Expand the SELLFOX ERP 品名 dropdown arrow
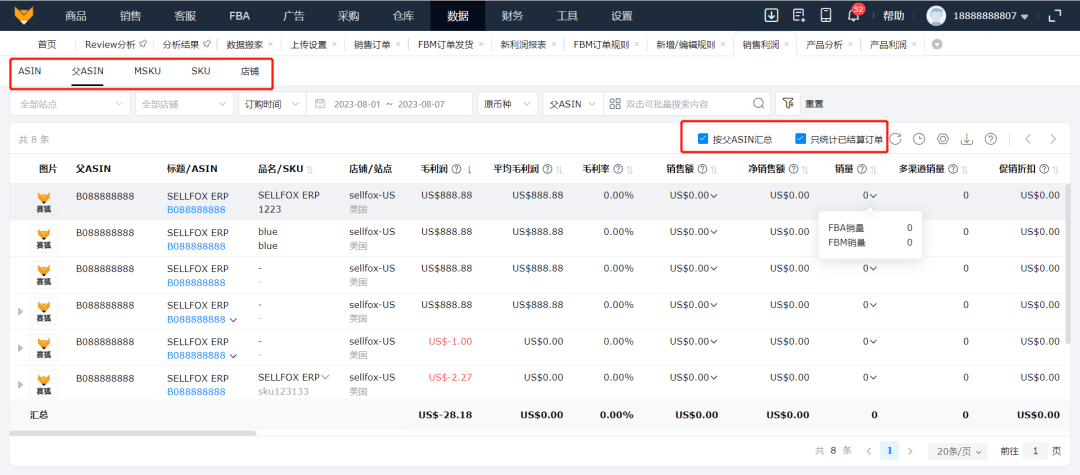Image resolution: width=1080 pixels, height=475 pixels. [325, 377]
